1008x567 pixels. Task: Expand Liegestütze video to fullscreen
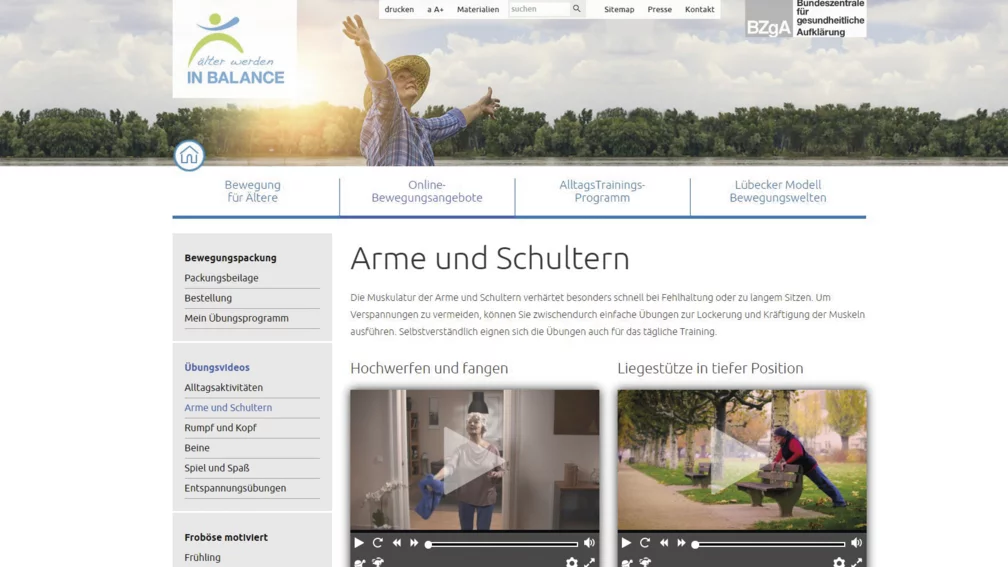[856, 562]
